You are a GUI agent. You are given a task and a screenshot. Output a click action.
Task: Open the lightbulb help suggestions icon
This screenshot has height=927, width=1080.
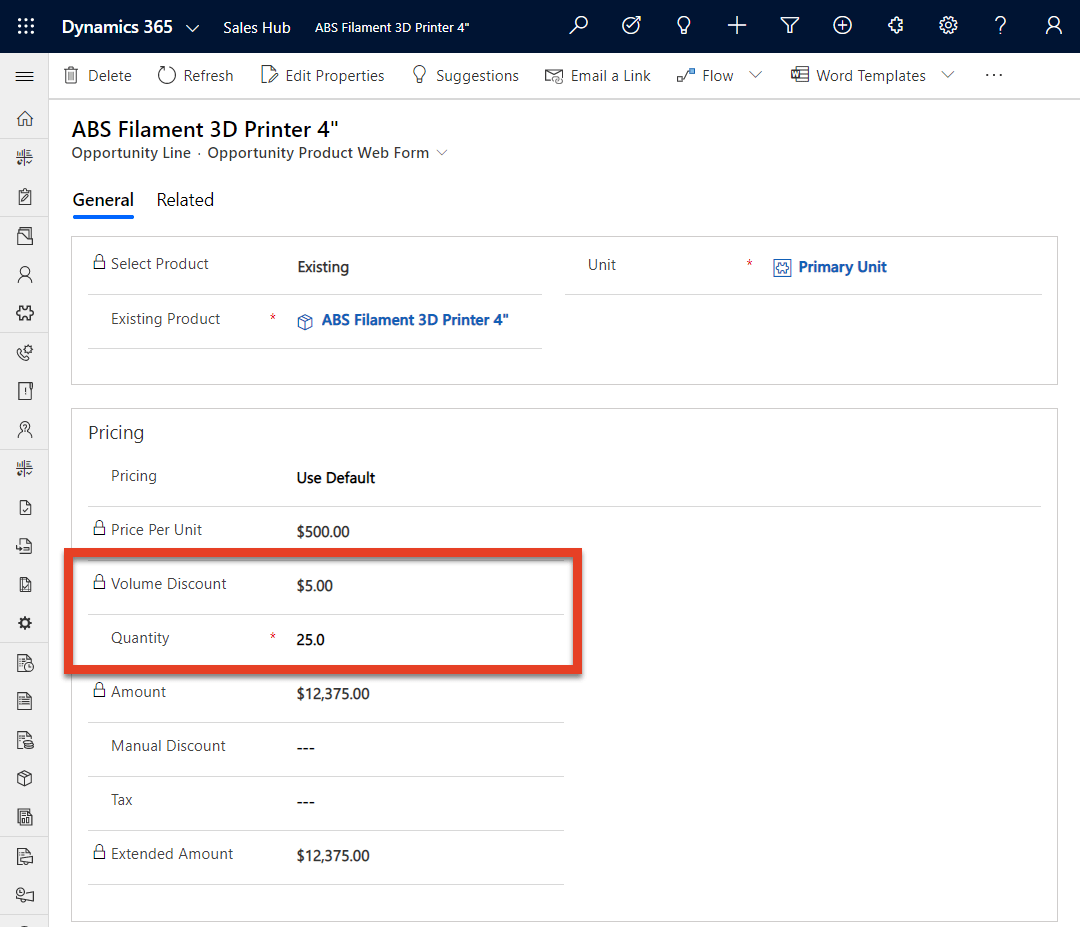point(684,26)
